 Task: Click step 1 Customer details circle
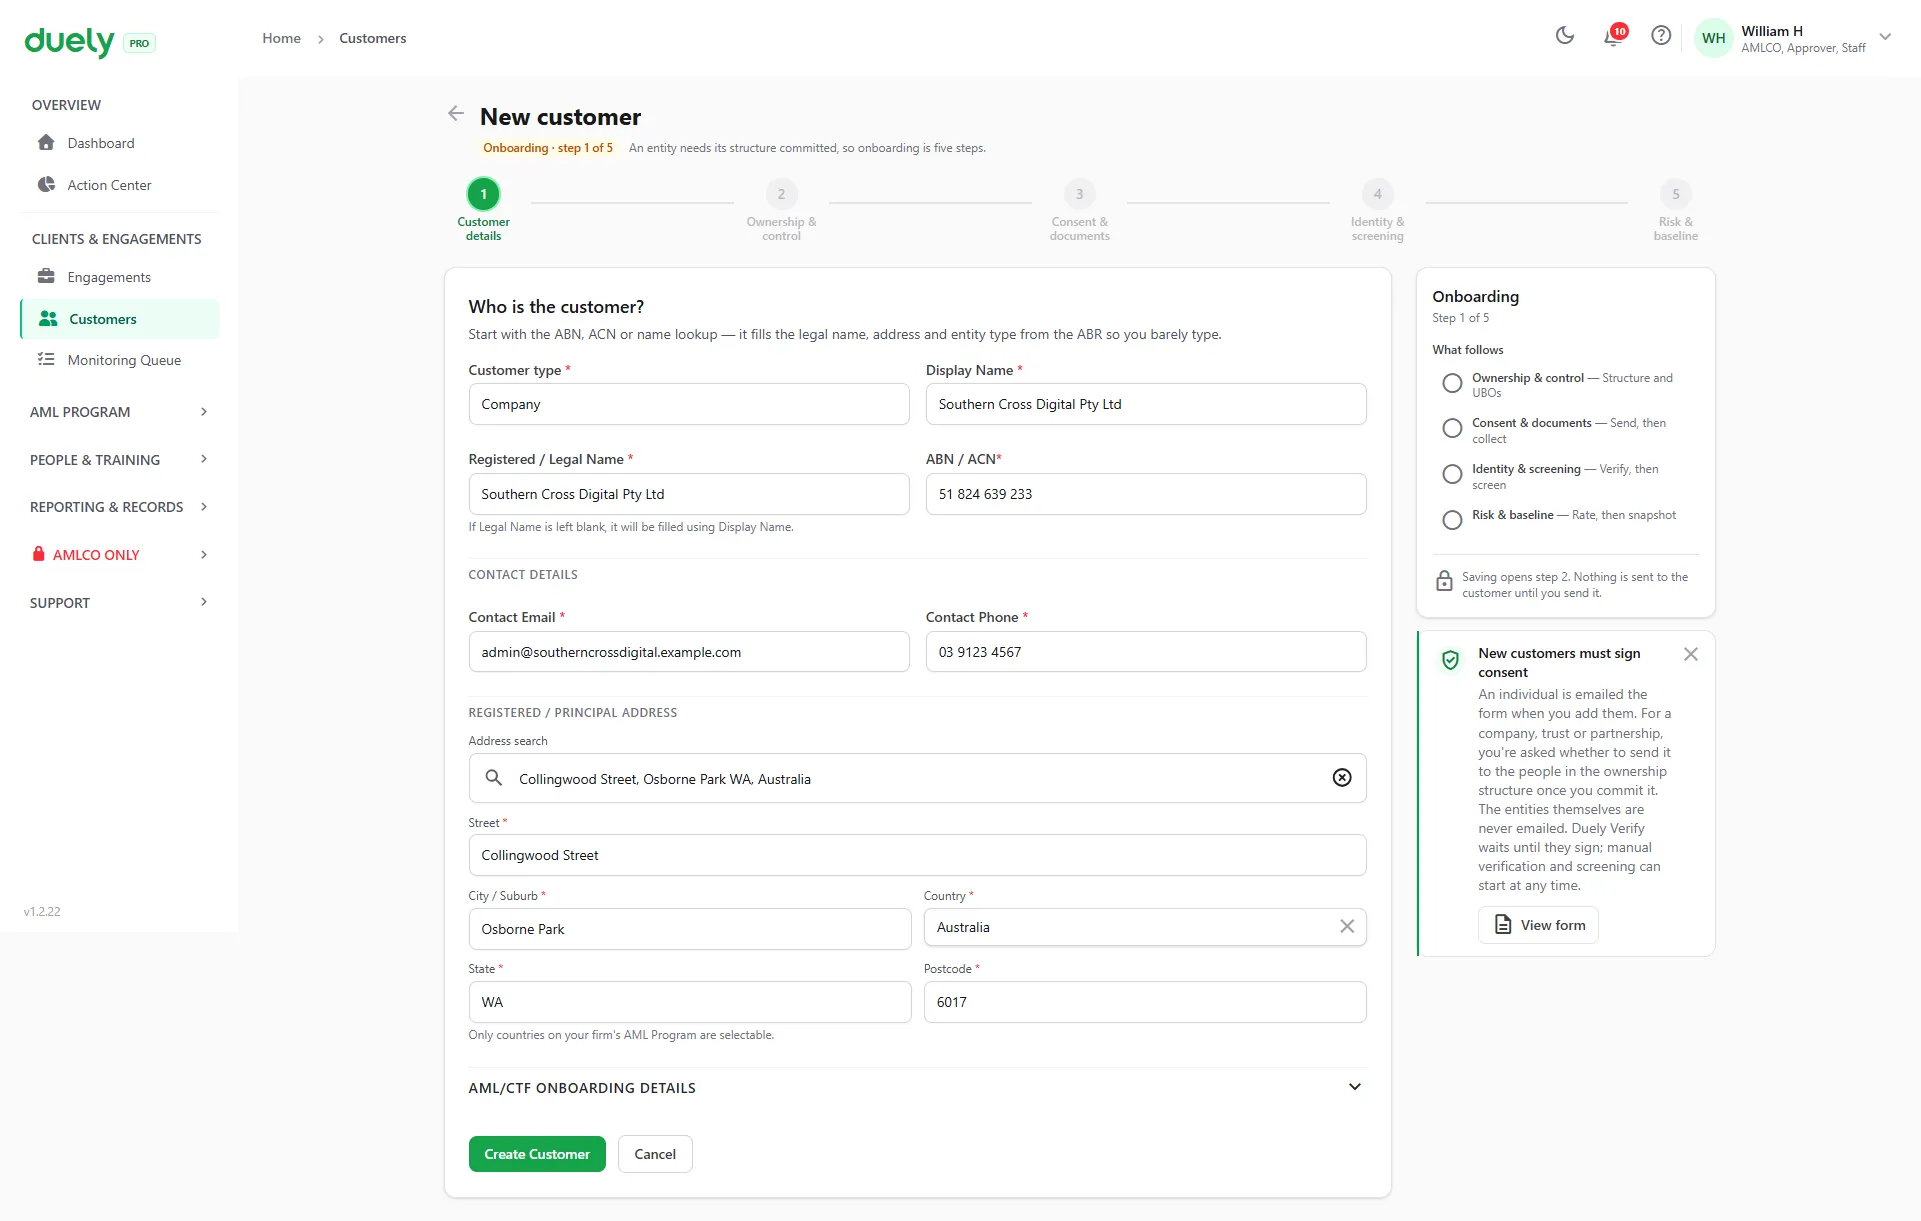point(483,194)
